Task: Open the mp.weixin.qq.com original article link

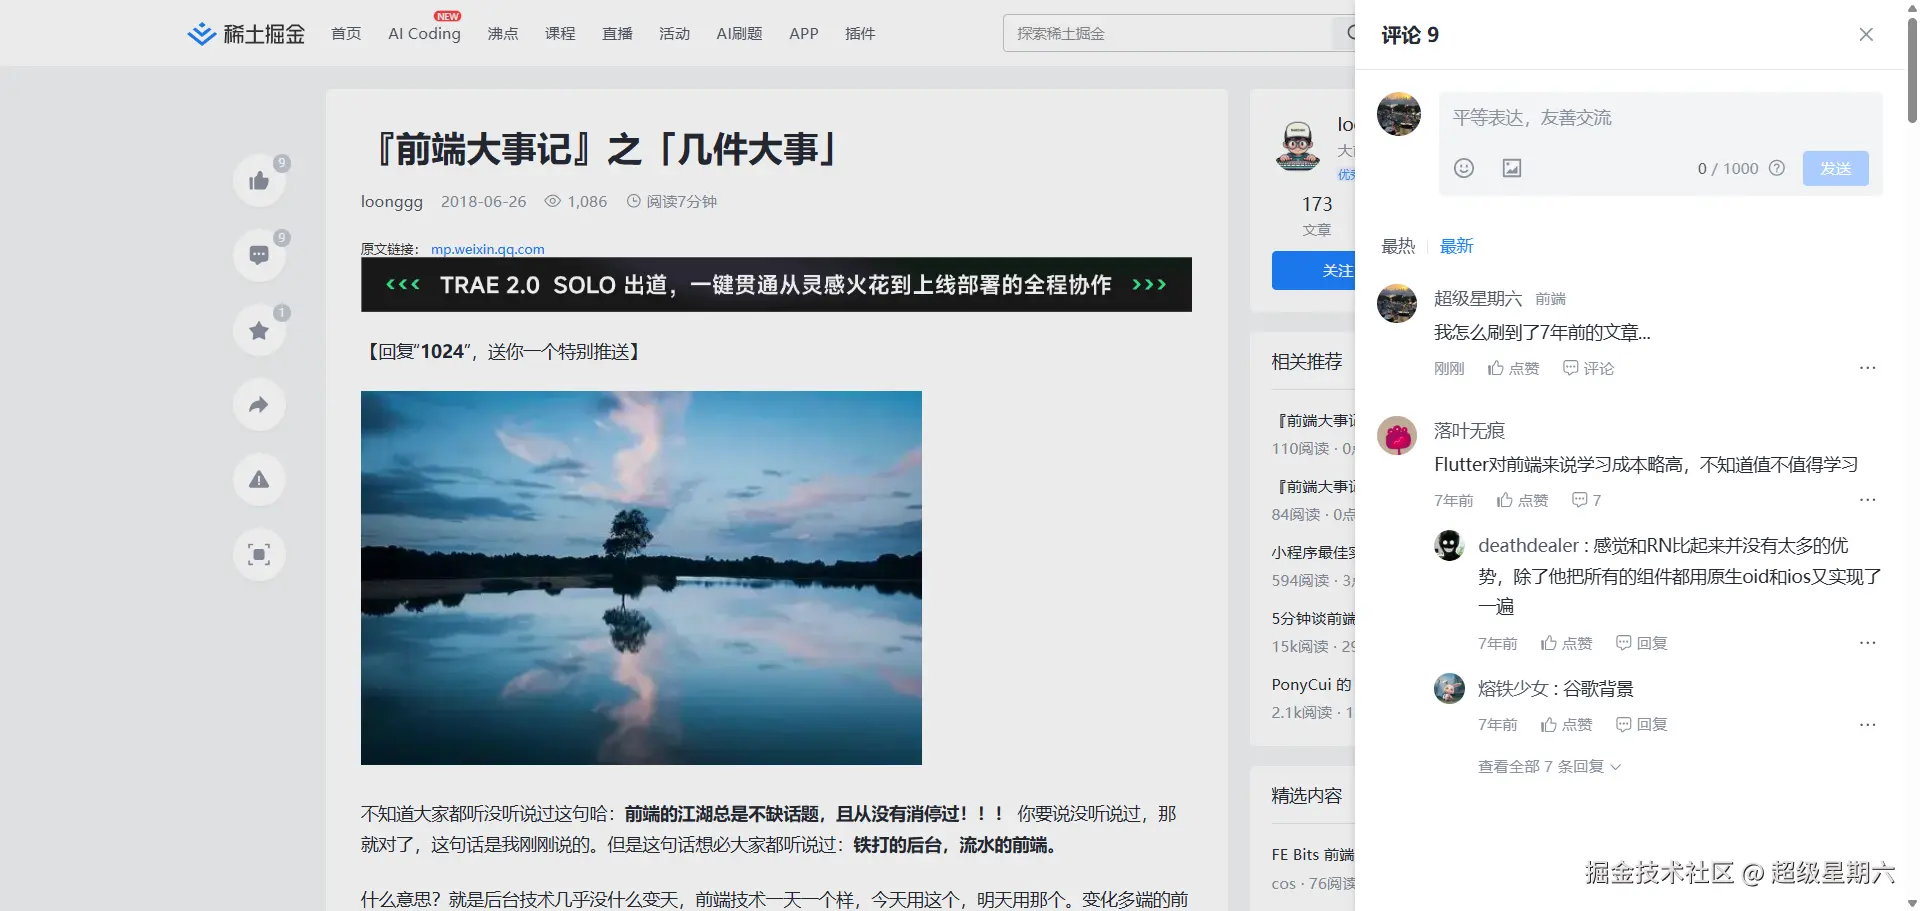Action: point(487,248)
